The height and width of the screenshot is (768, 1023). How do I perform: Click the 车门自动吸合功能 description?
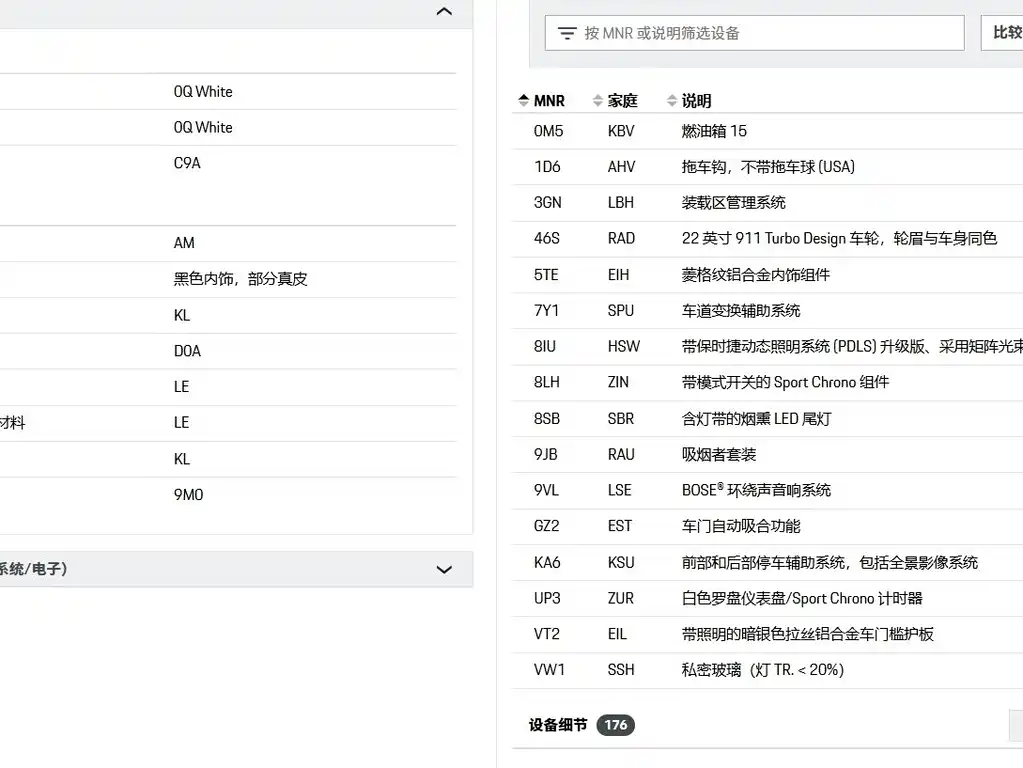(741, 526)
